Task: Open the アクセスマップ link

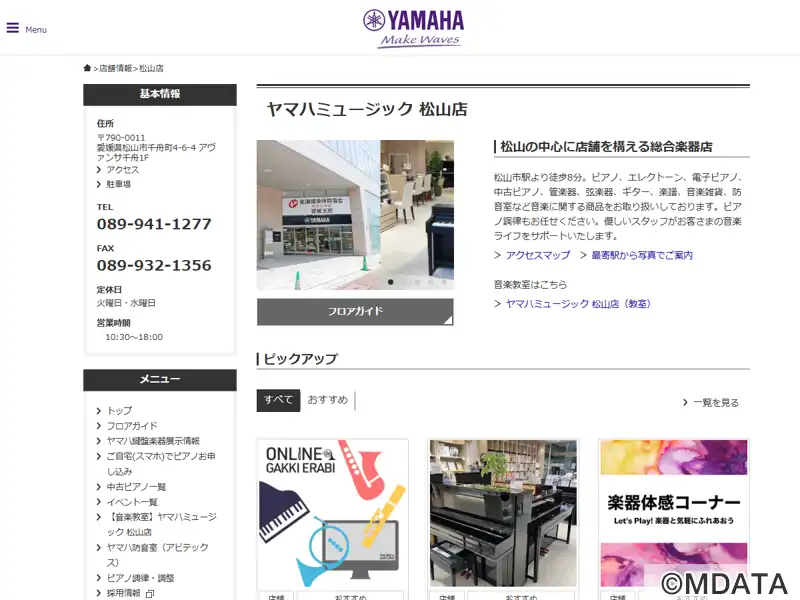Action: click(538, 255)
